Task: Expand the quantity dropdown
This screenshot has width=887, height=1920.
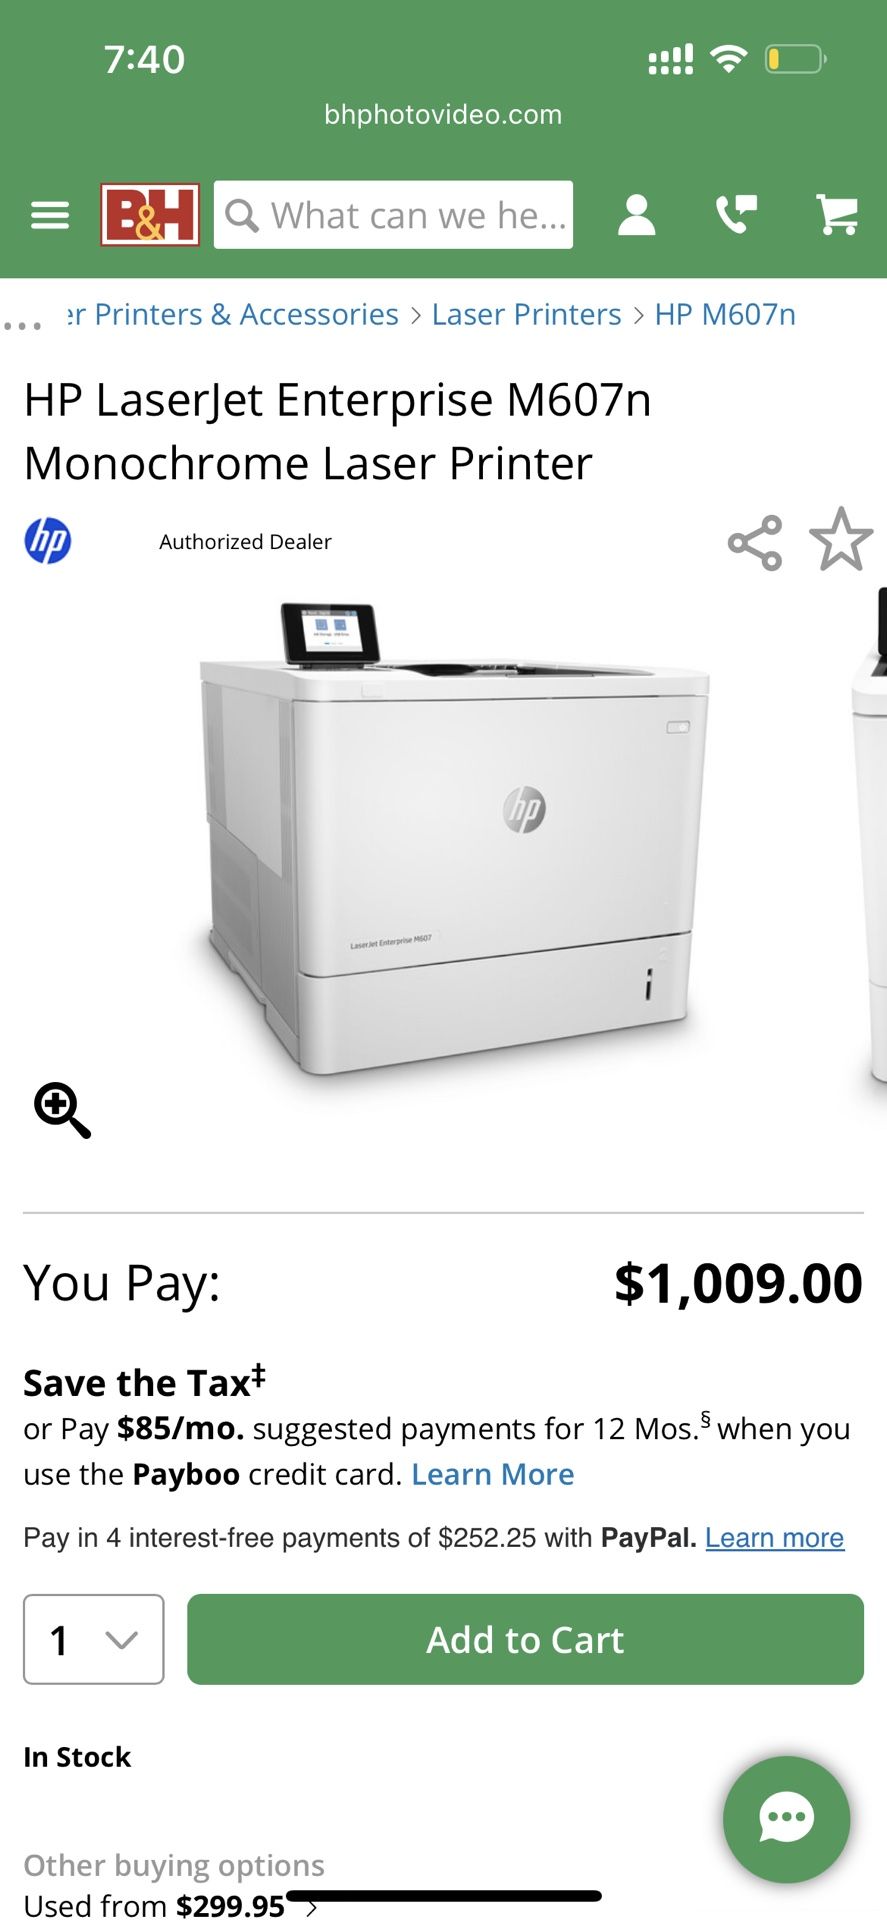Action: point(94,1639)
